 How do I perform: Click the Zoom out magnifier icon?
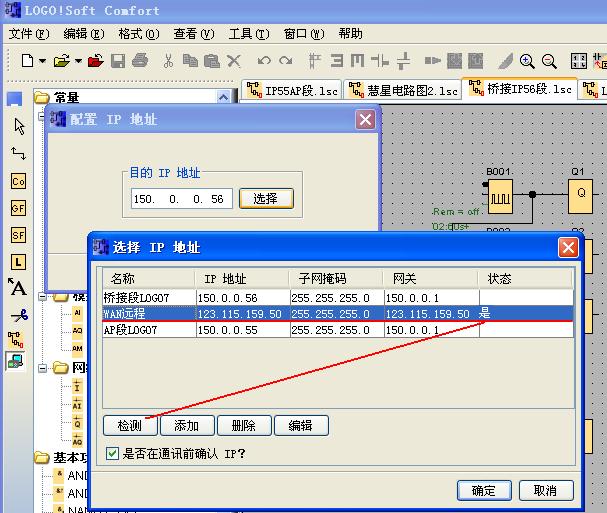click(549, 61)
